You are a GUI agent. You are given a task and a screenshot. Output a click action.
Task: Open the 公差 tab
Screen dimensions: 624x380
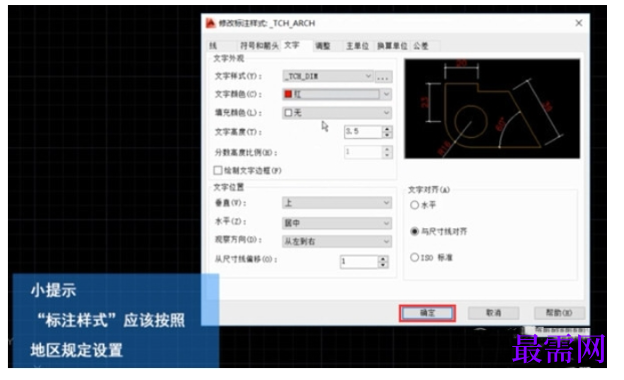tap(421, 46)
